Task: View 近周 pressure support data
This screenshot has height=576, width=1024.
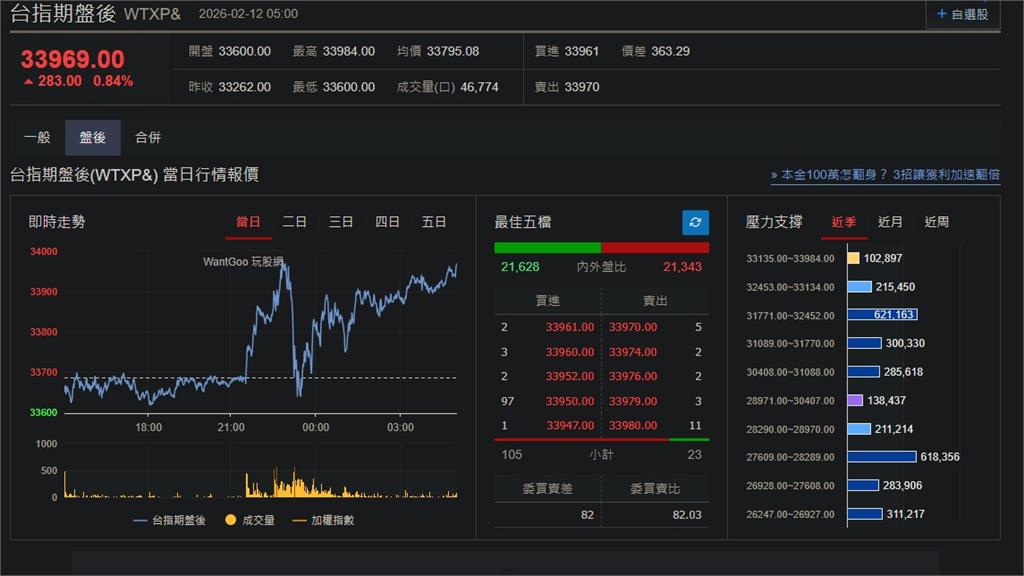Action: coord(937,222)
